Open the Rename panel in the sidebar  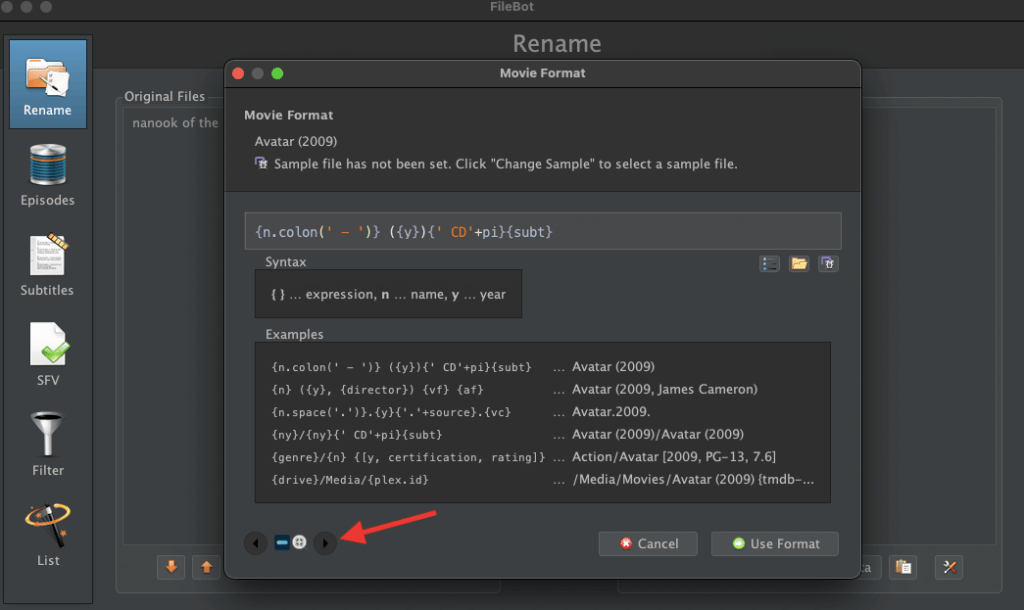48,84
